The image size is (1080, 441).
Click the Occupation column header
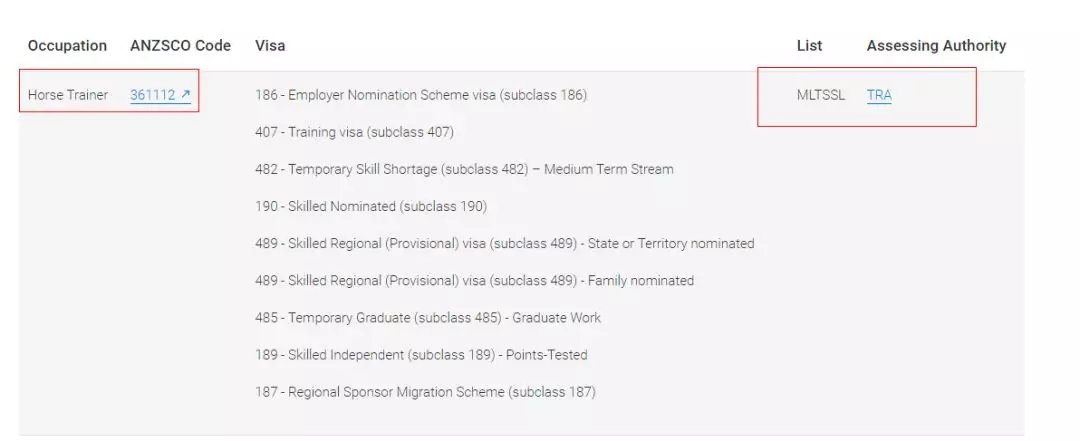pos(67,46)
